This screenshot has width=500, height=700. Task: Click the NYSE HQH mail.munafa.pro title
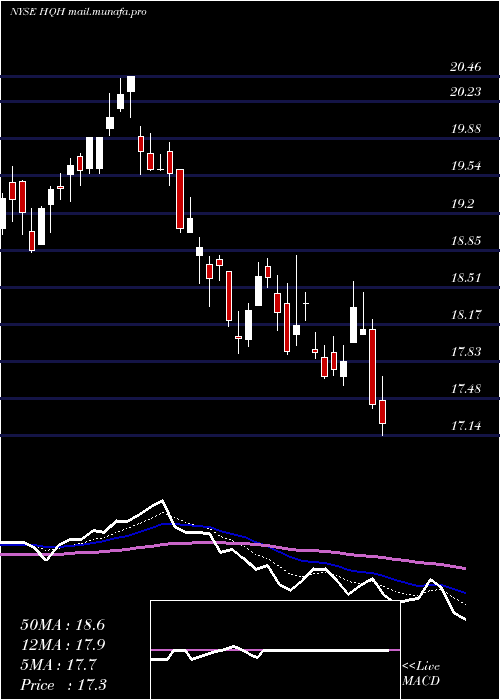[x=78, y=12]
